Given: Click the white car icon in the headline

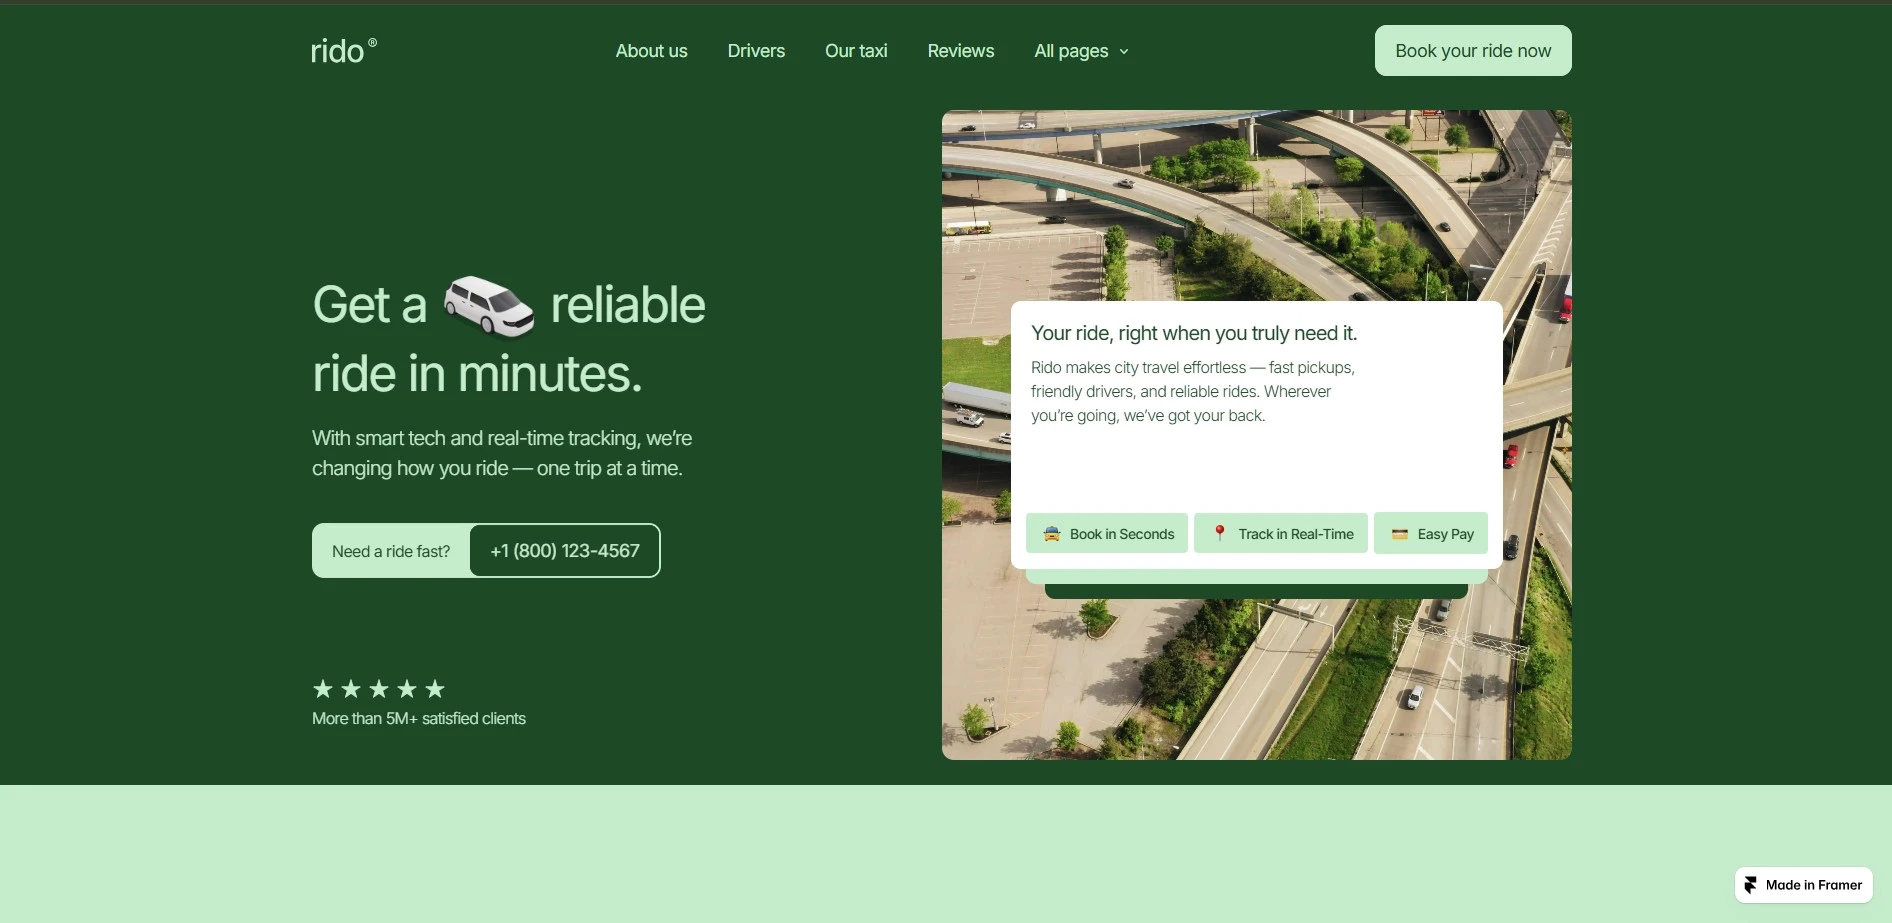Looking at the screenshot, I should (488, 305).
